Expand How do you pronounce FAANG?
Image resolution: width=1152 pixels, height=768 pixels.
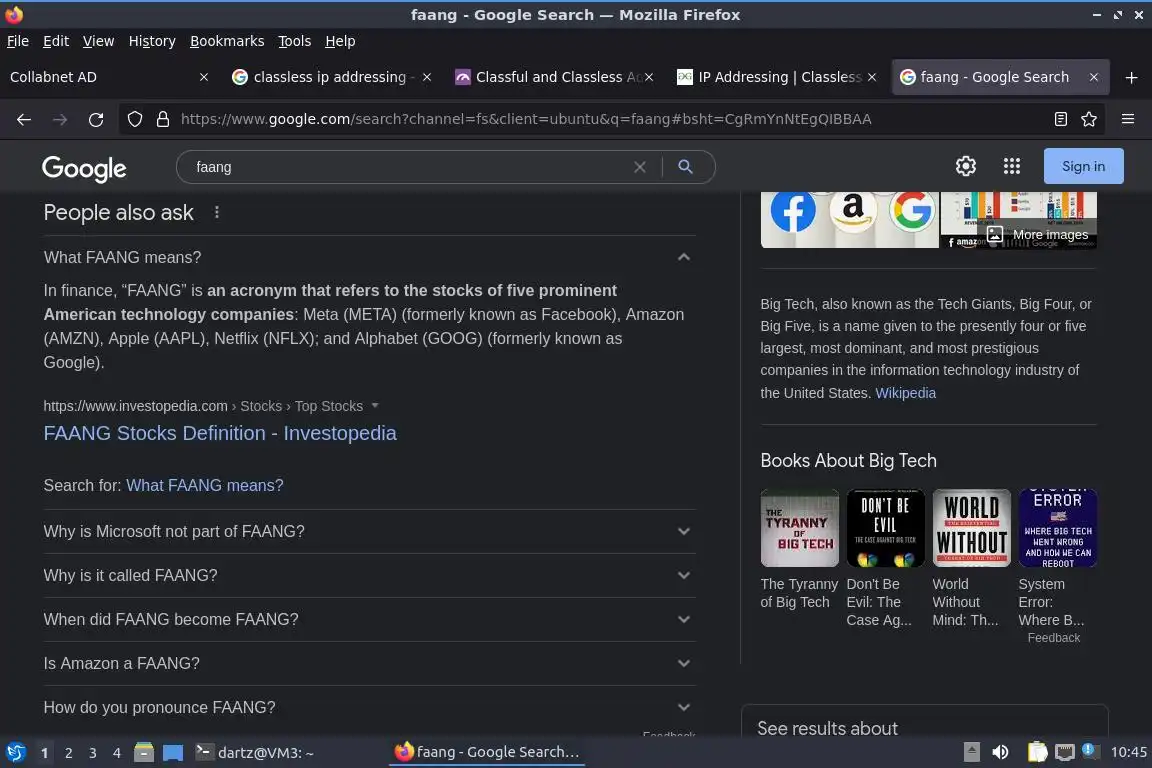pos(683,708)
